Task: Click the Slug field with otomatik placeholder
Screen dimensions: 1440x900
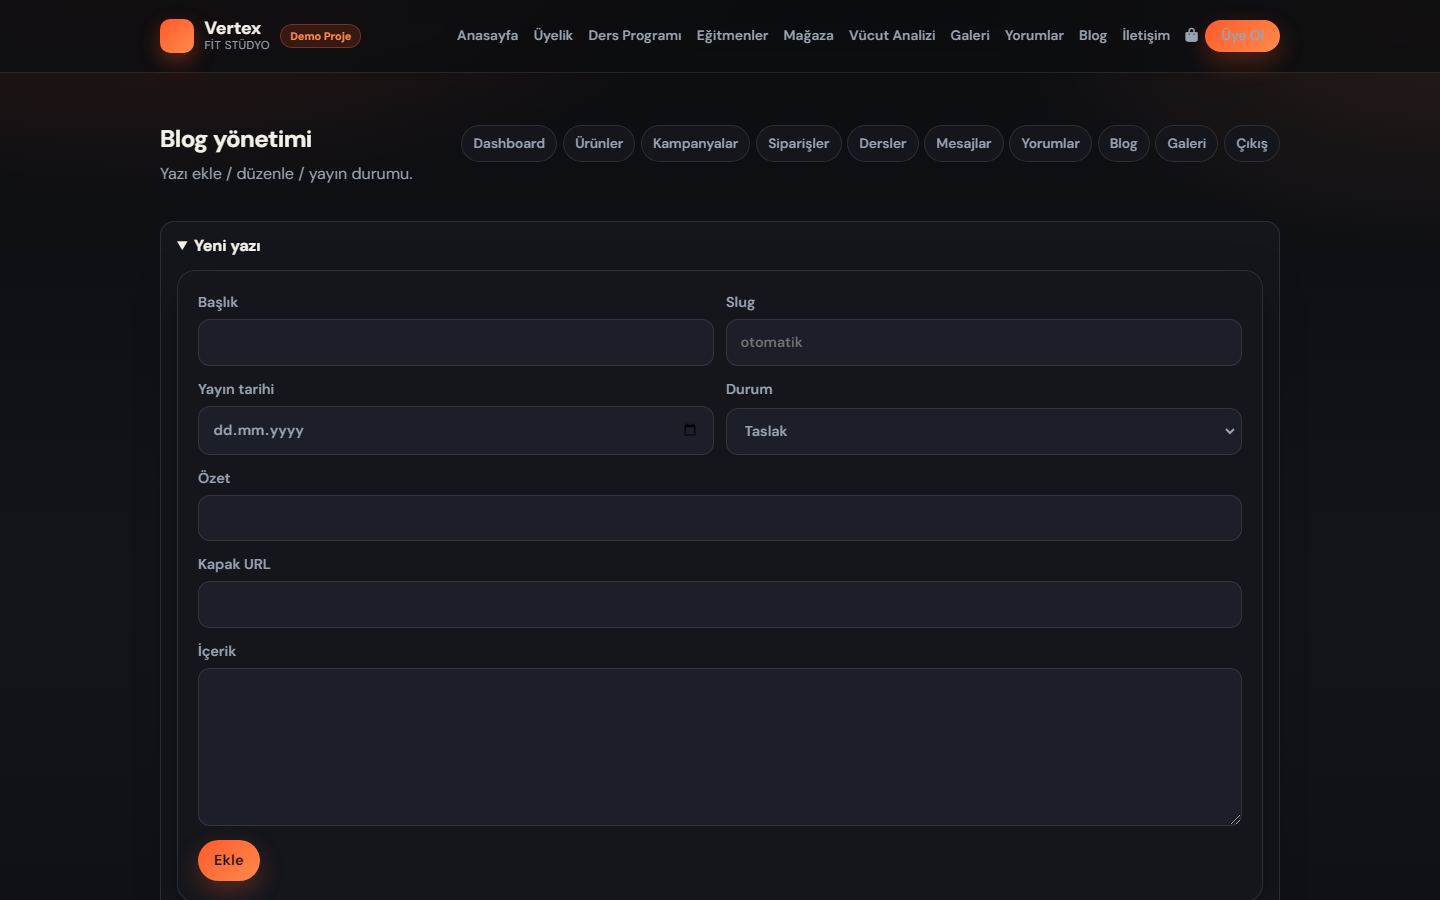Action: click(984, 342)
